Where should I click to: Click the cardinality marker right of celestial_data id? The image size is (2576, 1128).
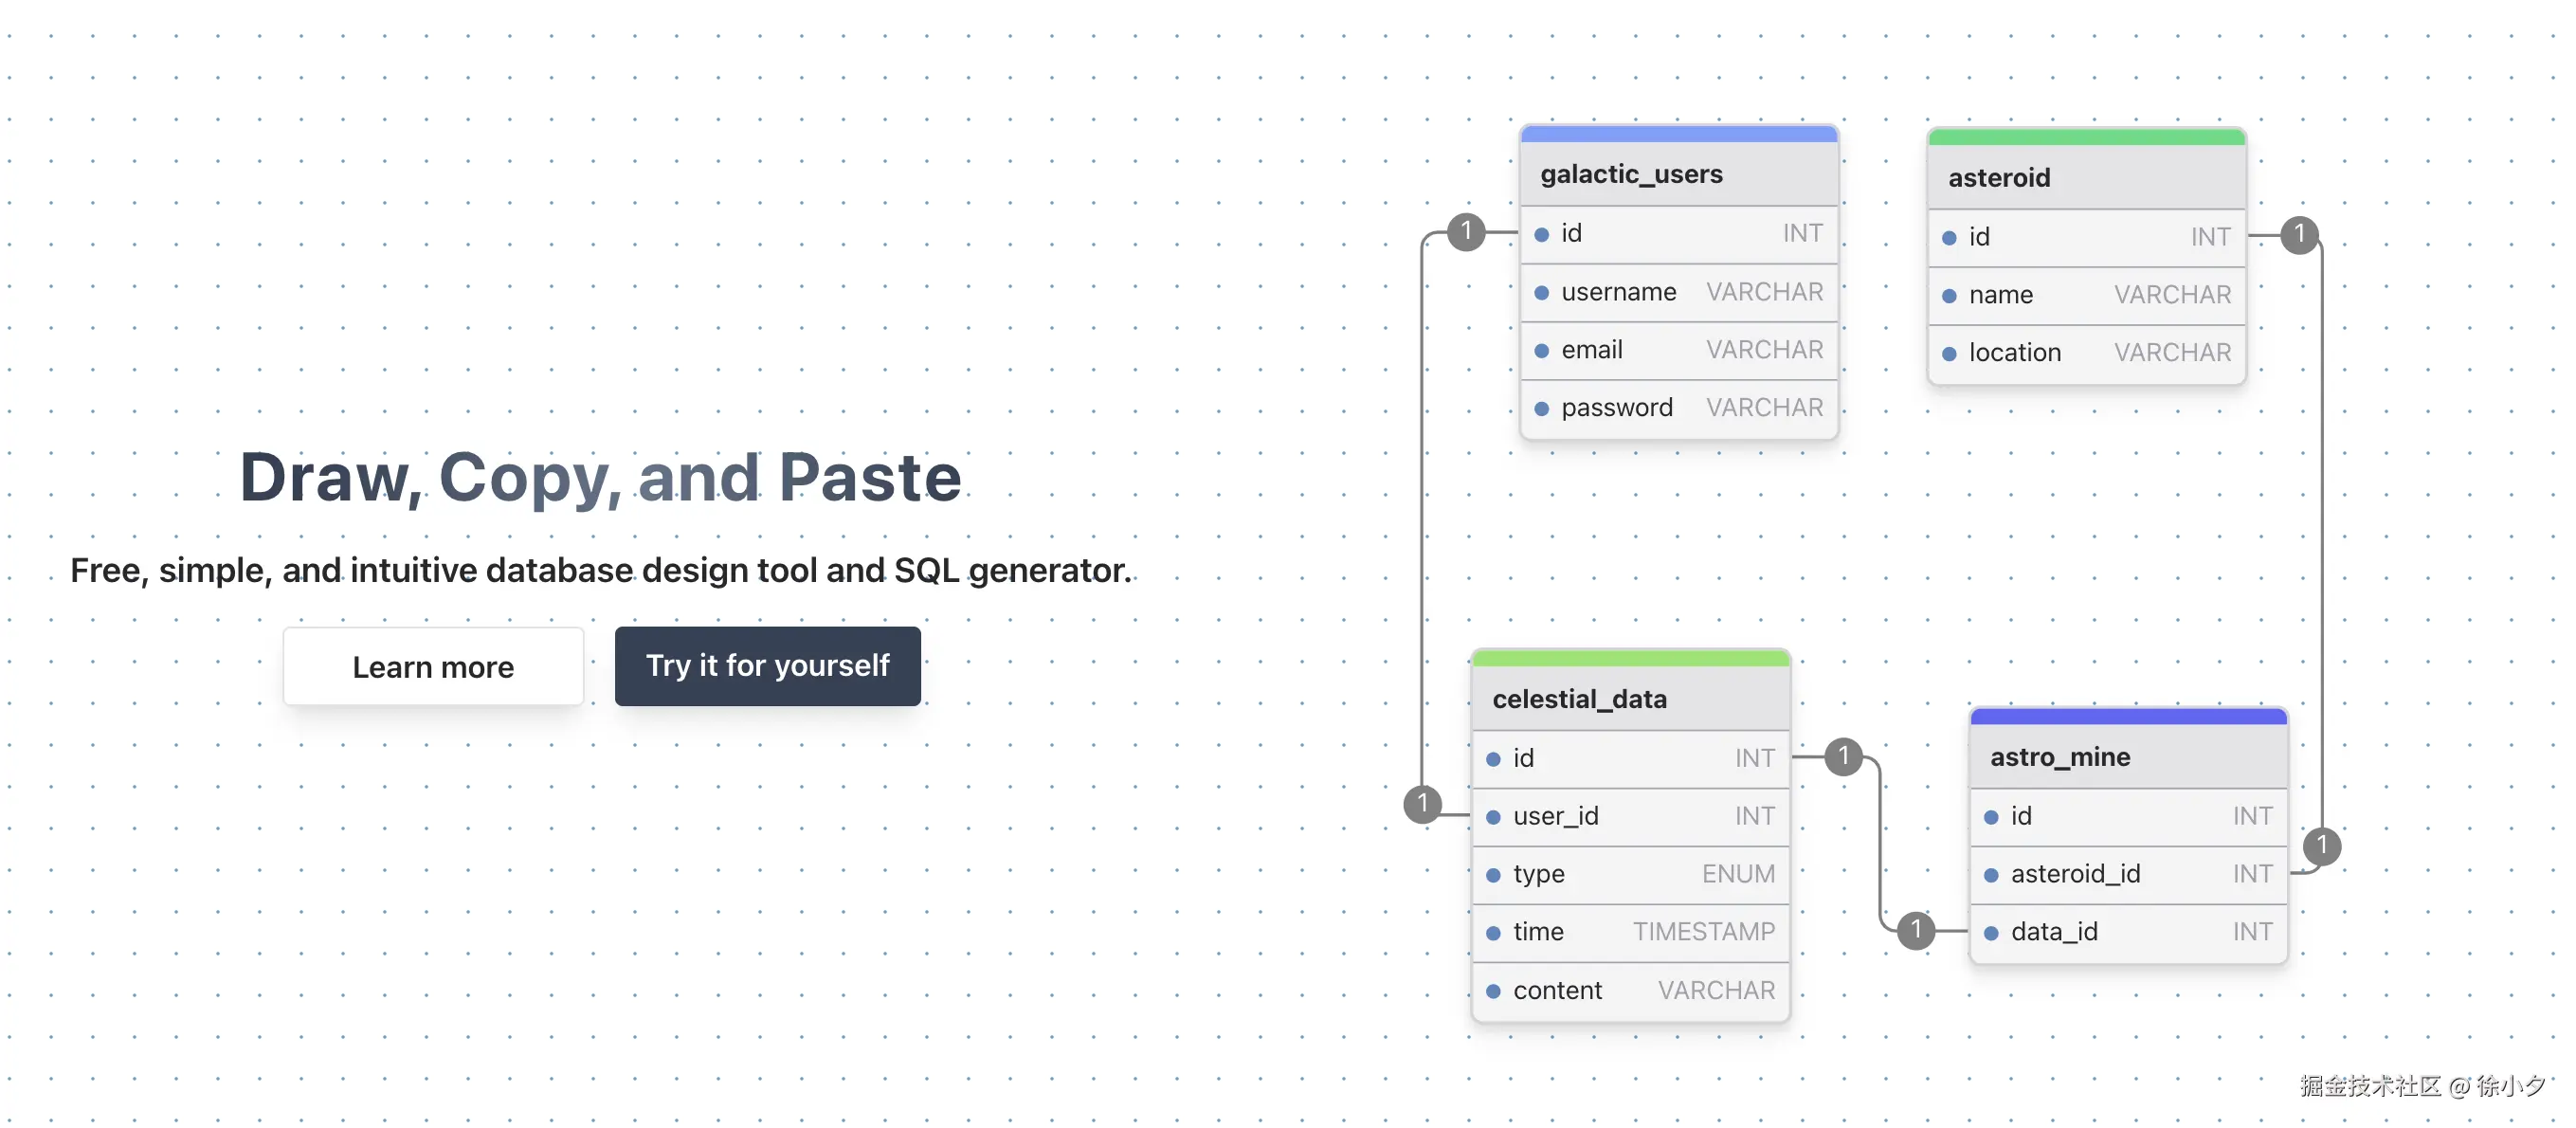pyautogui.click(x=1843, y=757)
